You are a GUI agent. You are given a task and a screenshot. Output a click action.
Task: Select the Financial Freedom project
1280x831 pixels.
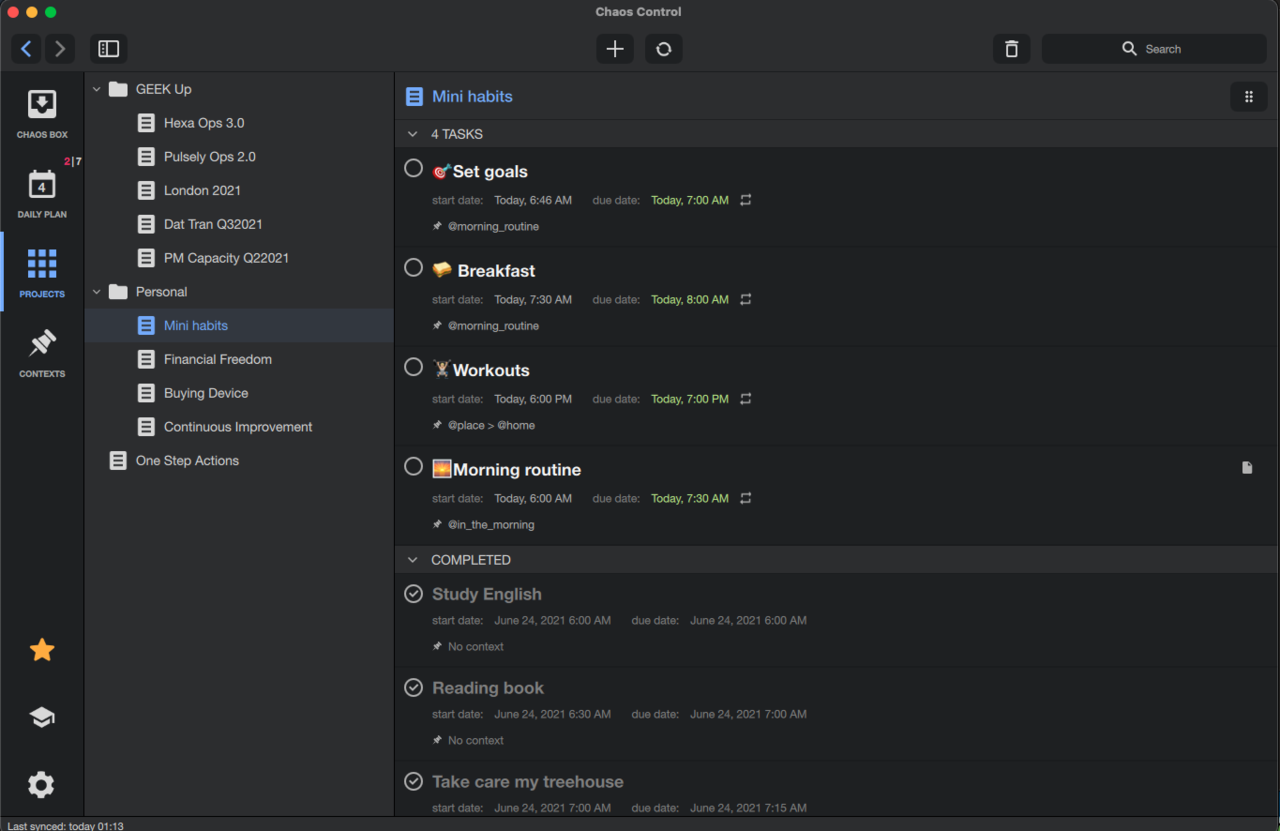(x=217, y=359)
